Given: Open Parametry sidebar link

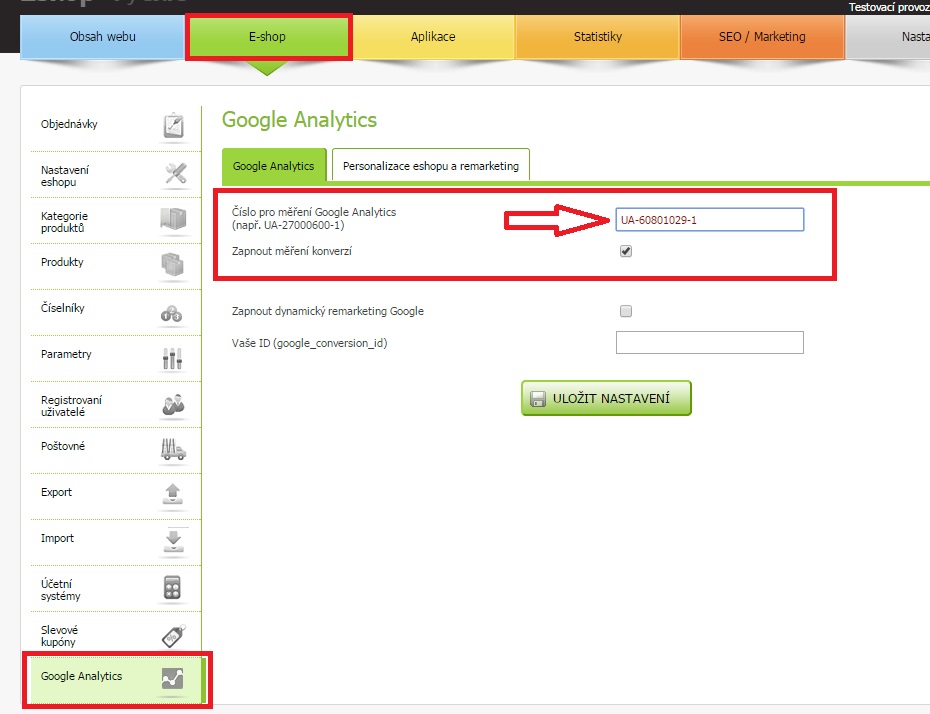Looking at the screenshot, I should pos(66,354).
